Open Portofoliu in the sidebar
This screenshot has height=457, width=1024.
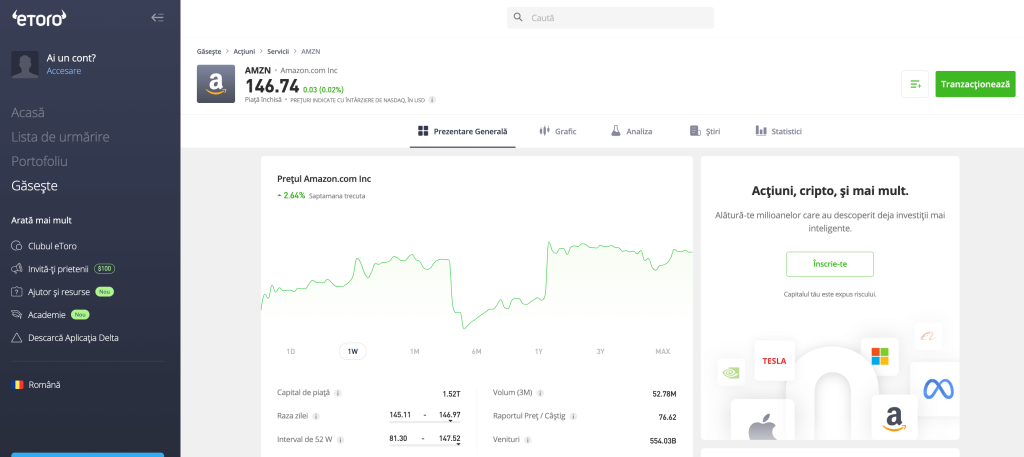tap(39, 161)
